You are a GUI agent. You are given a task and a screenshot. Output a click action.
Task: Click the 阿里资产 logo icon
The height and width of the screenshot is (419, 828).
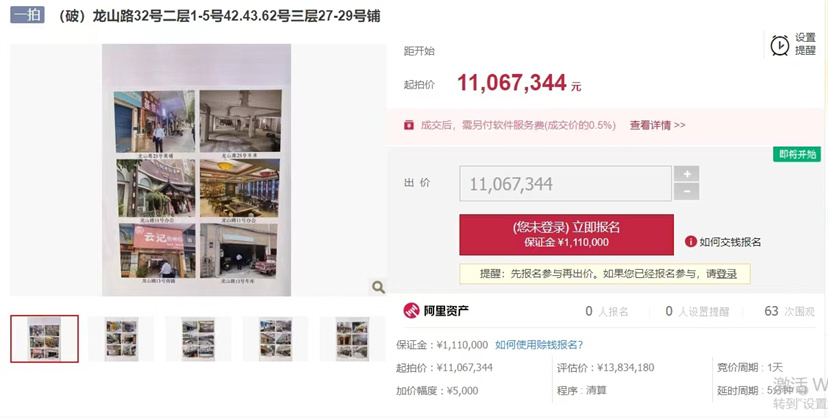[x=411, y=311]
